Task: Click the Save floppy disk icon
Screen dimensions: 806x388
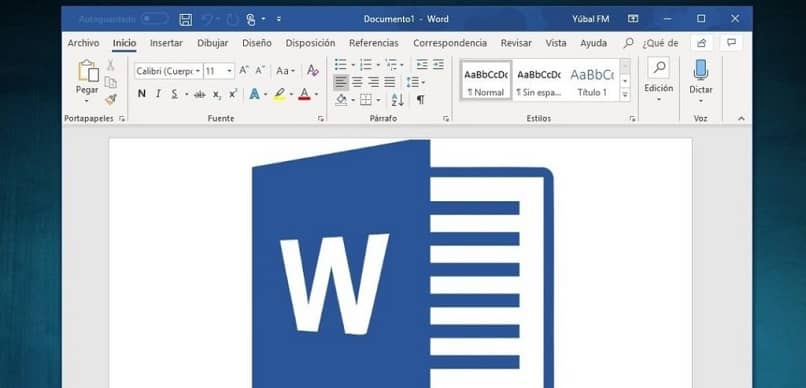Action: (x=186, y=20)
